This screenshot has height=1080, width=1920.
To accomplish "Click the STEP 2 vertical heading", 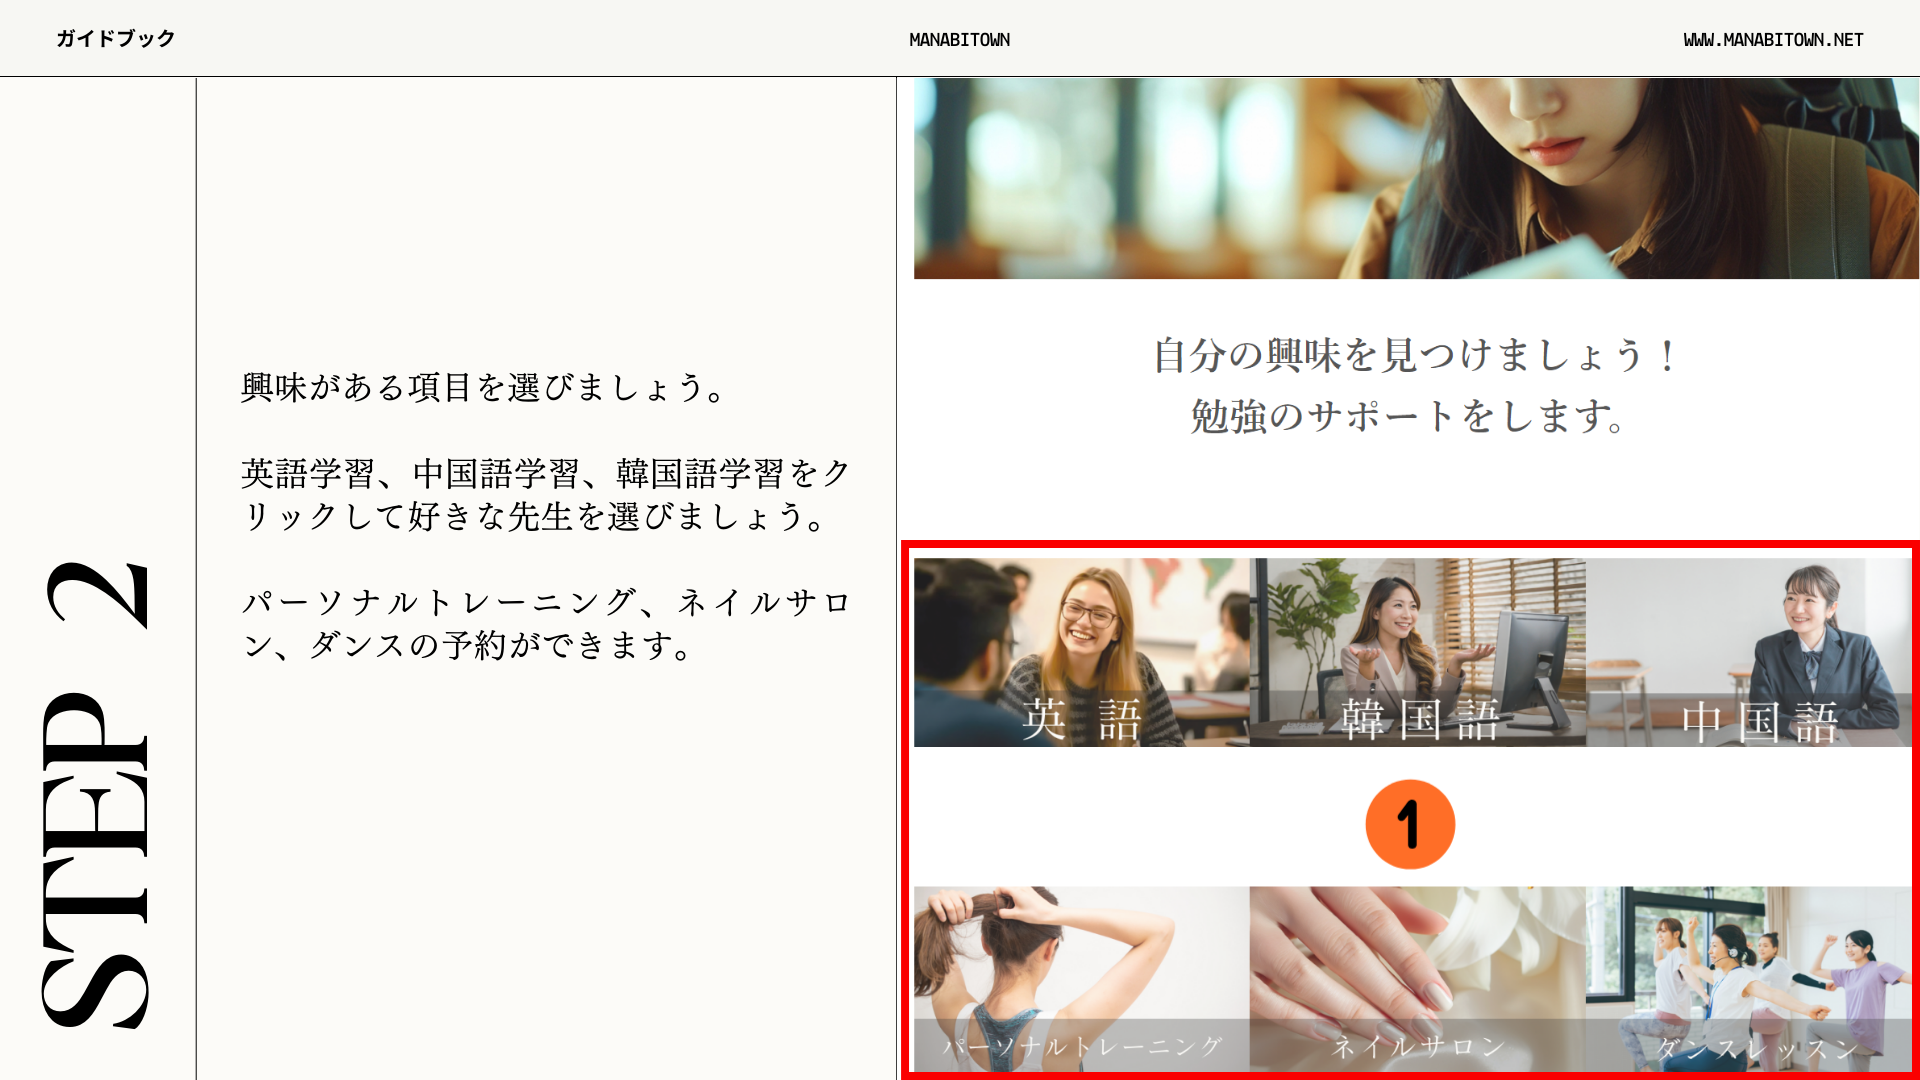I will point(97,795).
